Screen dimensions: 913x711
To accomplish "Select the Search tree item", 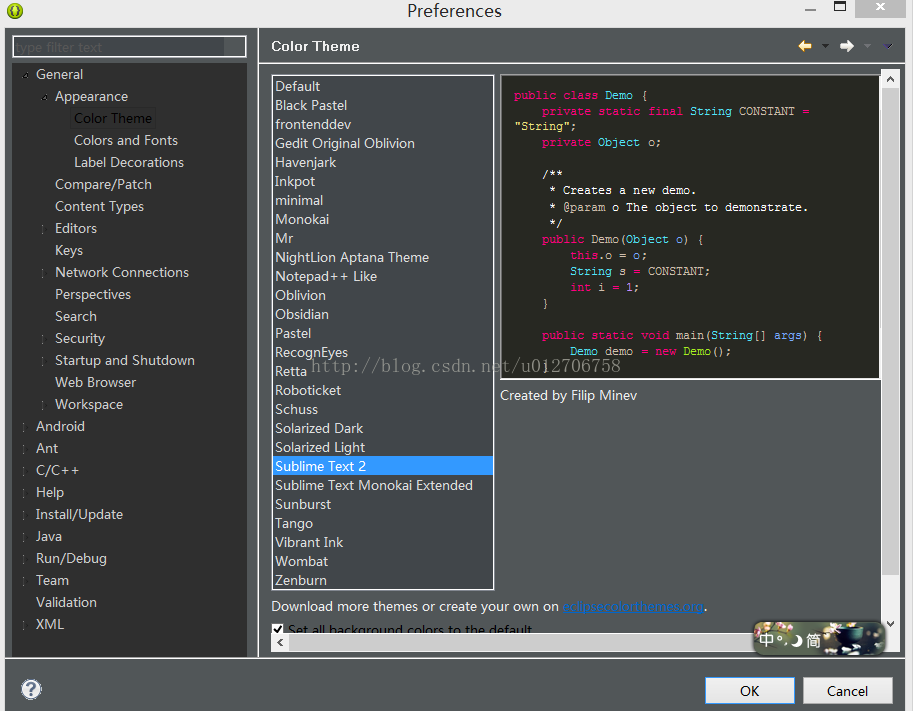I will [x=76, y=316].
